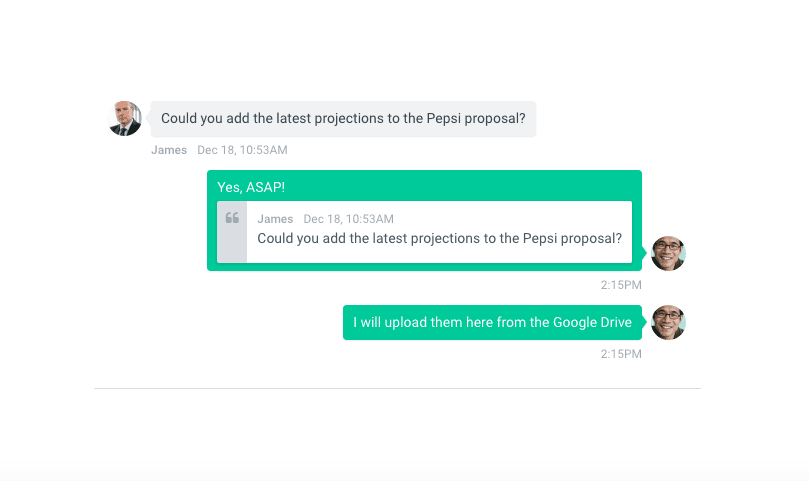Select the 'I will upload them here' green bubble

coord(492,322)
